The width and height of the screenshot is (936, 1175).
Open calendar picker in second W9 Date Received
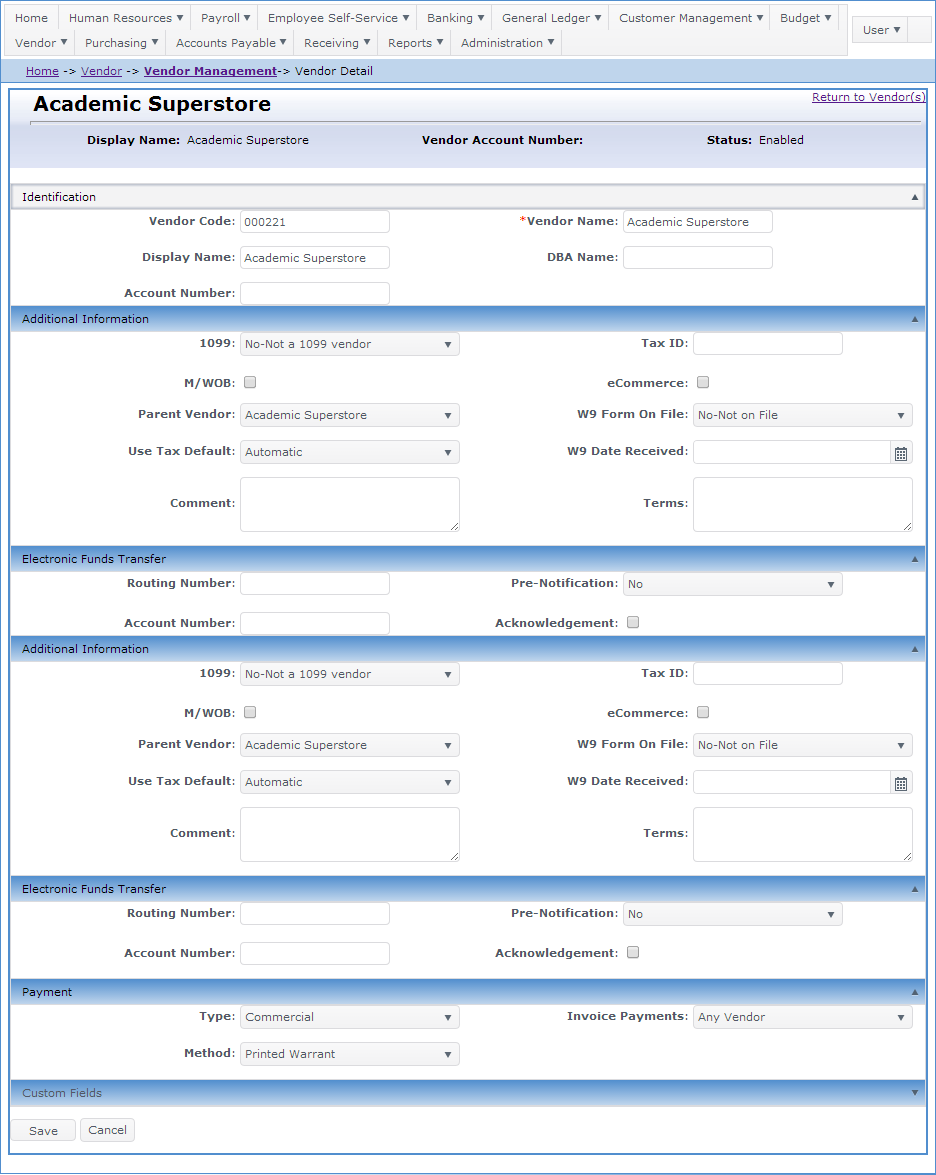901,783
